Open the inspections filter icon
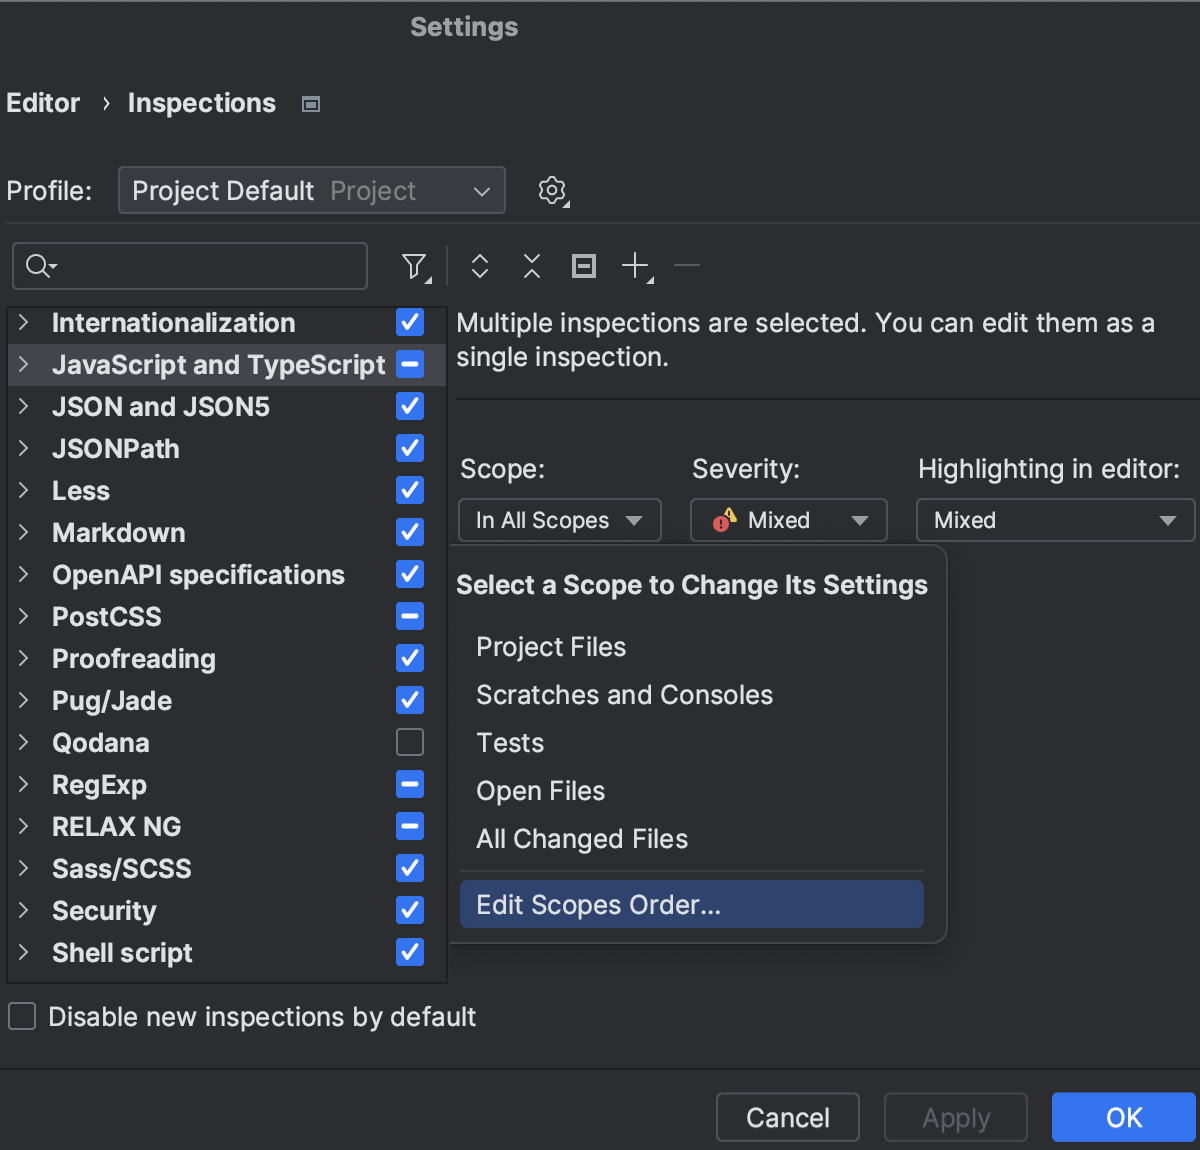The image size is (1200, 1150). coord(414,266)
